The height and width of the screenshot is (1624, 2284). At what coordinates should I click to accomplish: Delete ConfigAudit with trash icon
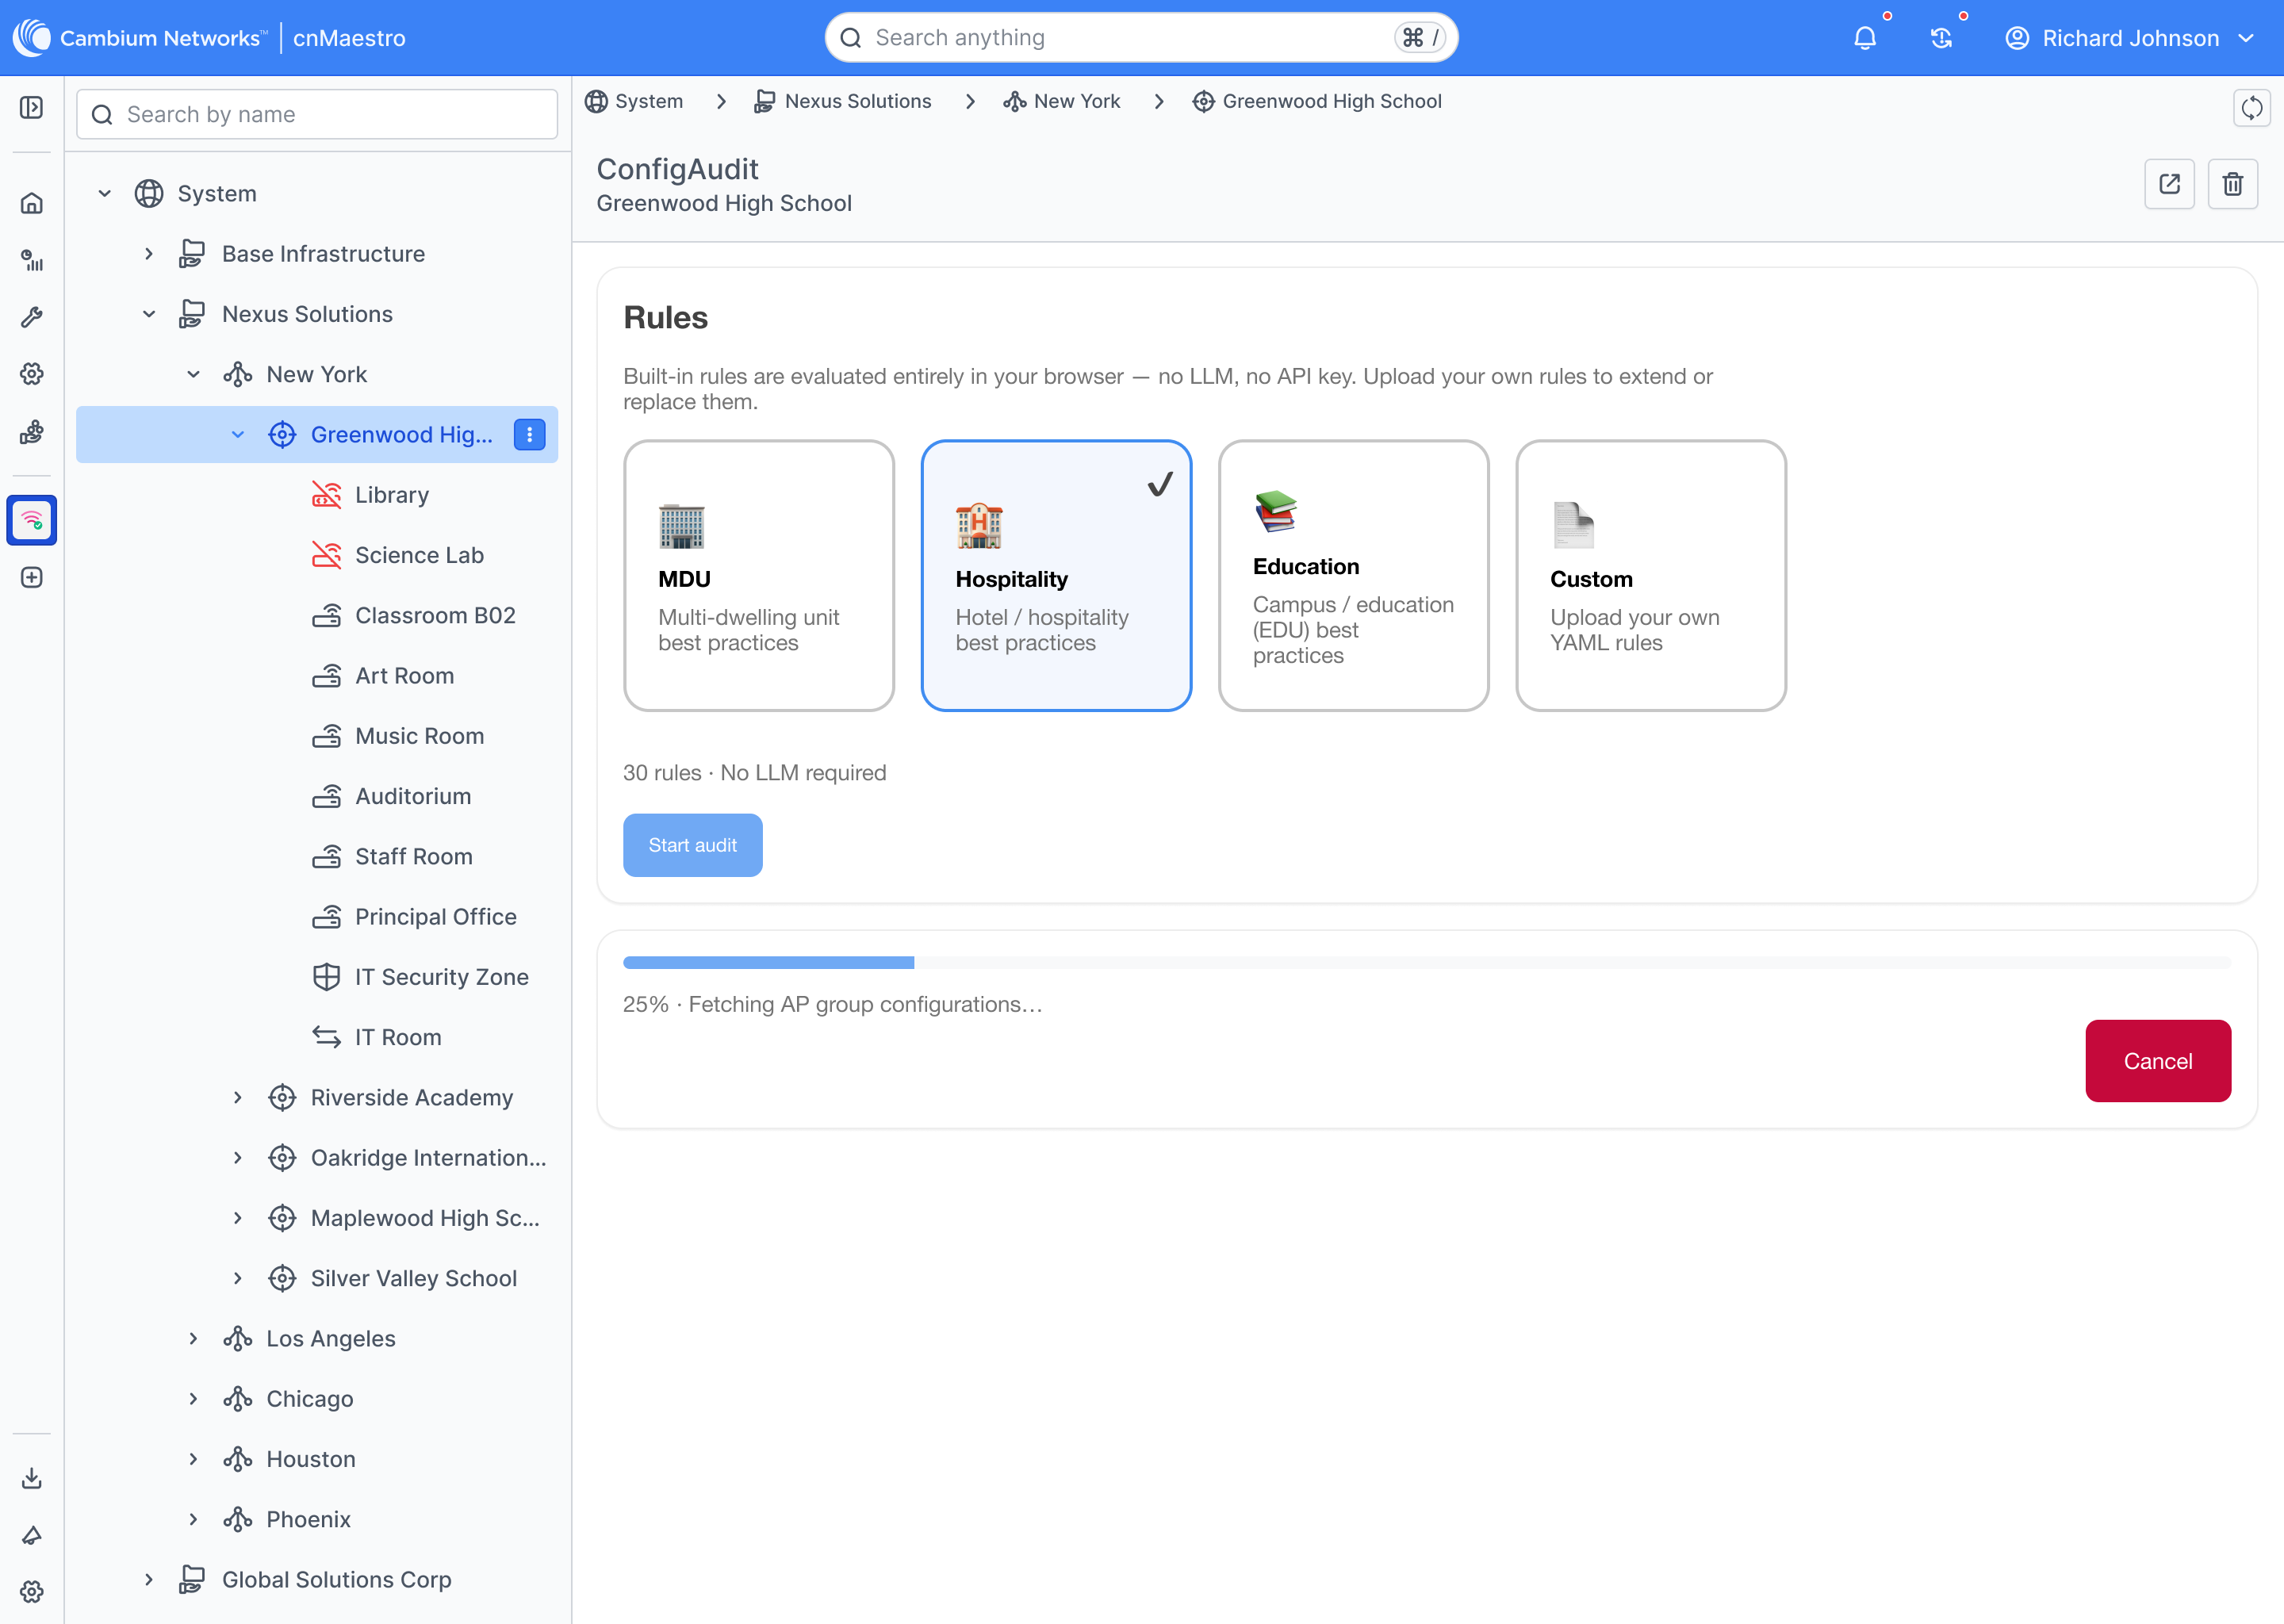pyautogui.click(x=2233, y=184)
